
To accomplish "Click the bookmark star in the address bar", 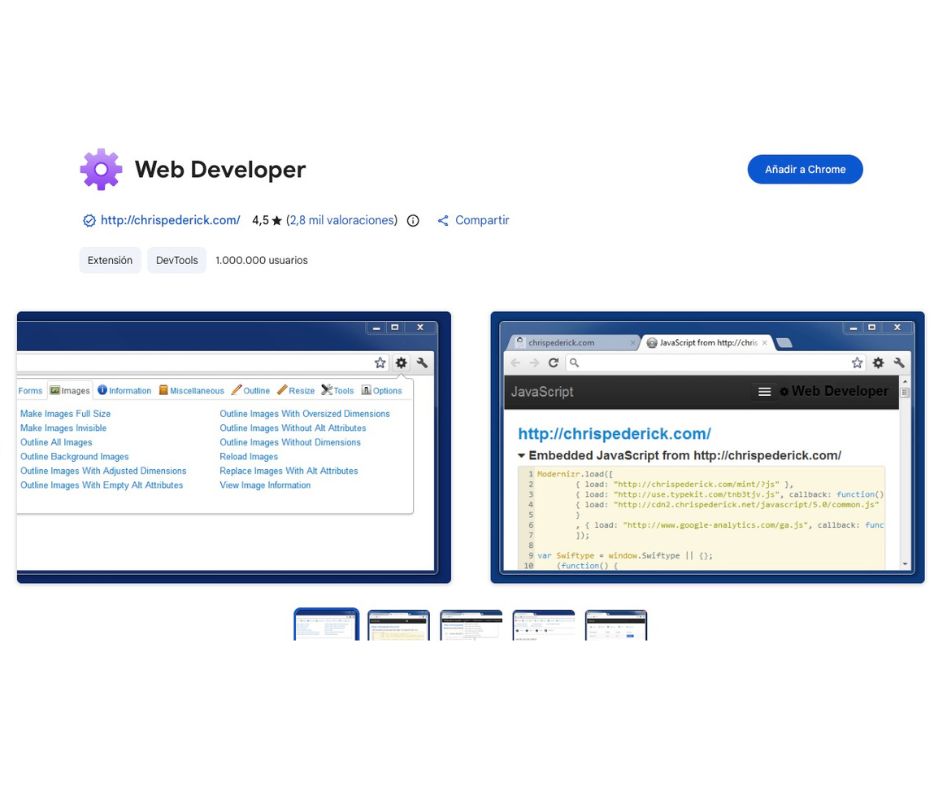I will (x=380, y=363).
